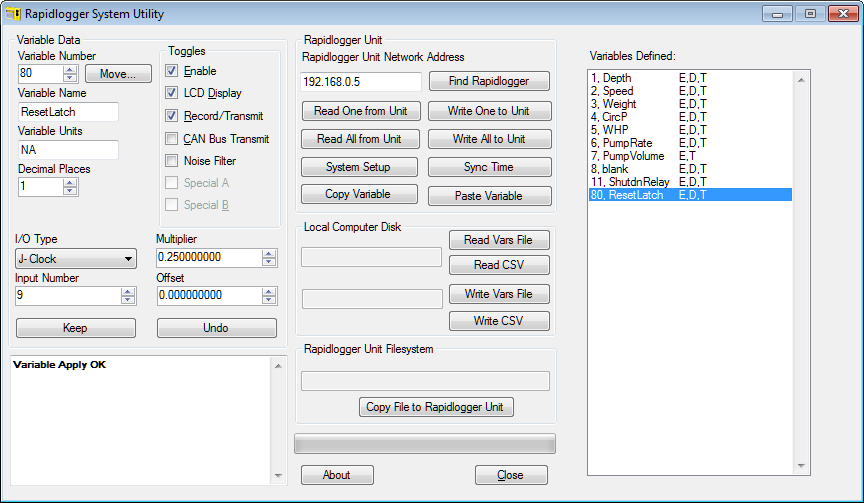This screenshot has width=864, height=503.
Task: Click the Write CSV button
Action: tap(499, 321)
